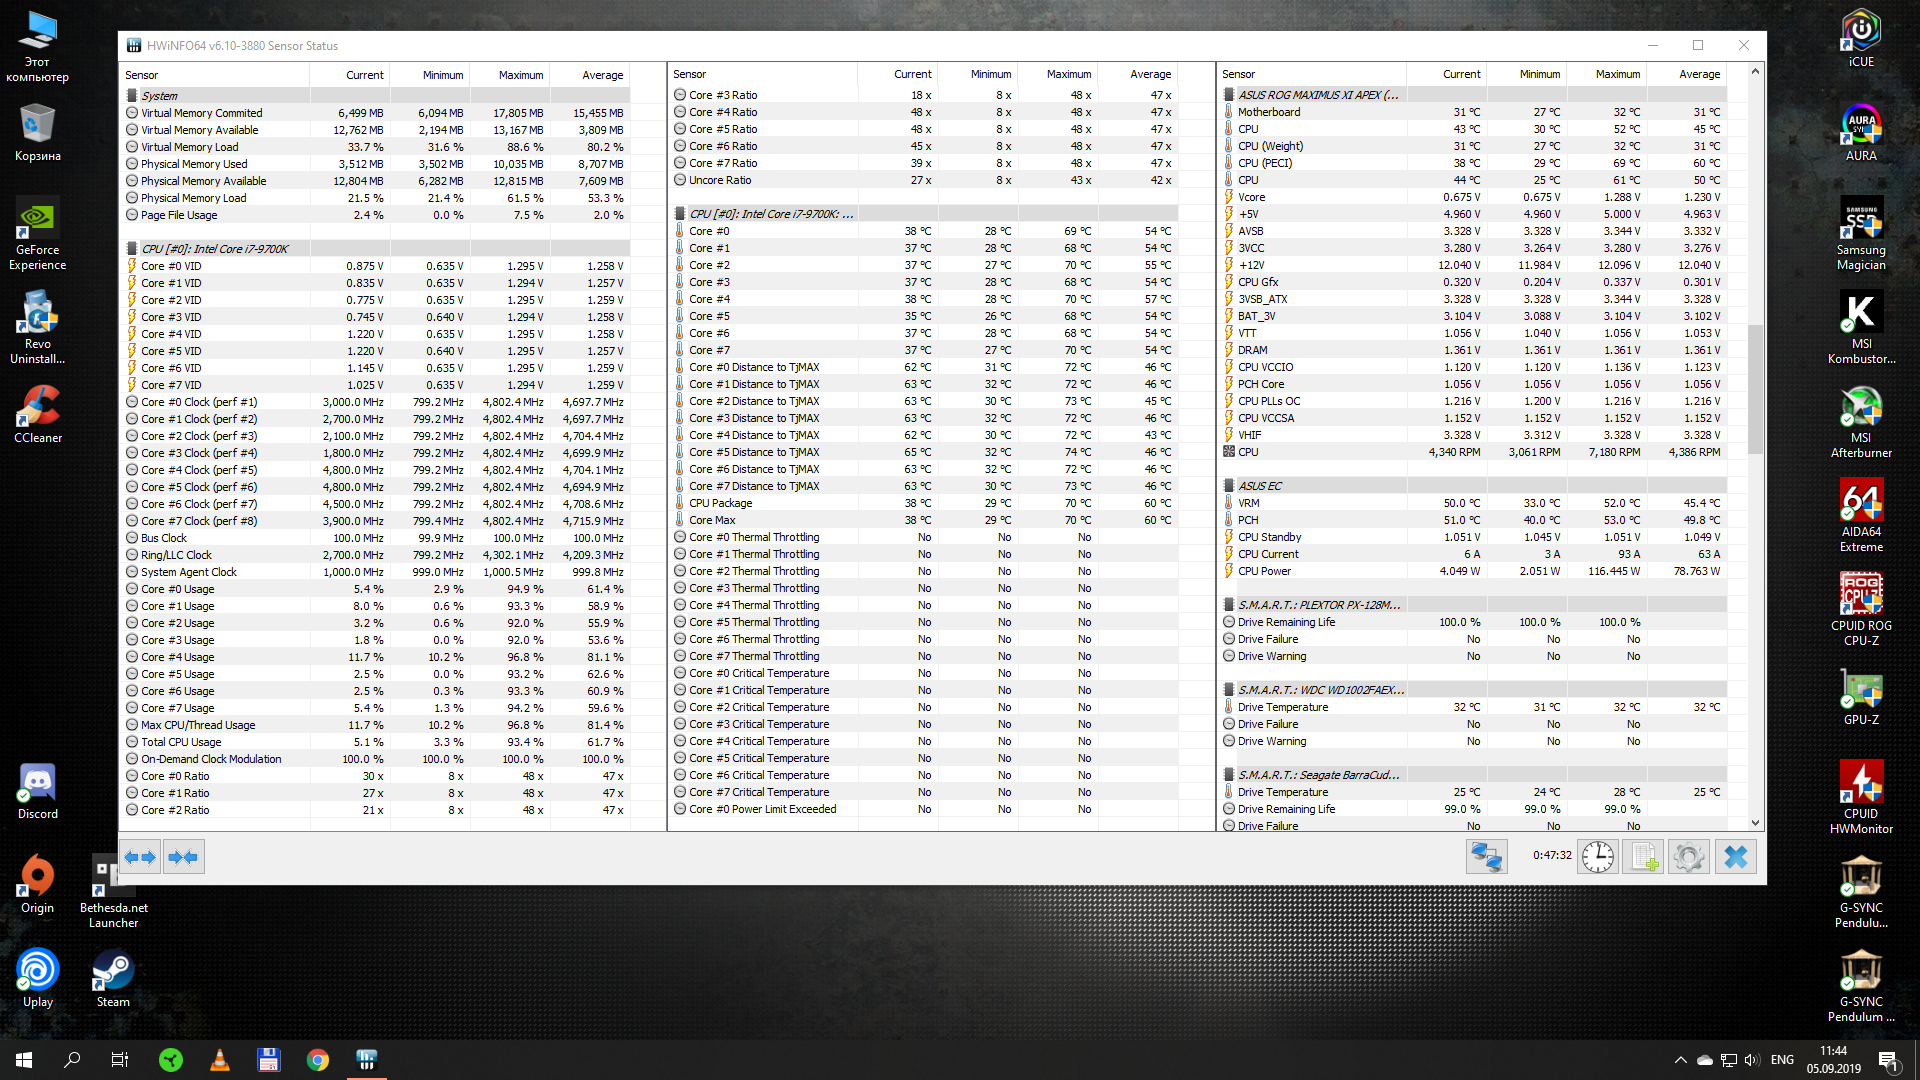Start logging with the sheet-plus icon
The image size is (1920, 1080).
pyautogui.click(x=1643, y=857)
